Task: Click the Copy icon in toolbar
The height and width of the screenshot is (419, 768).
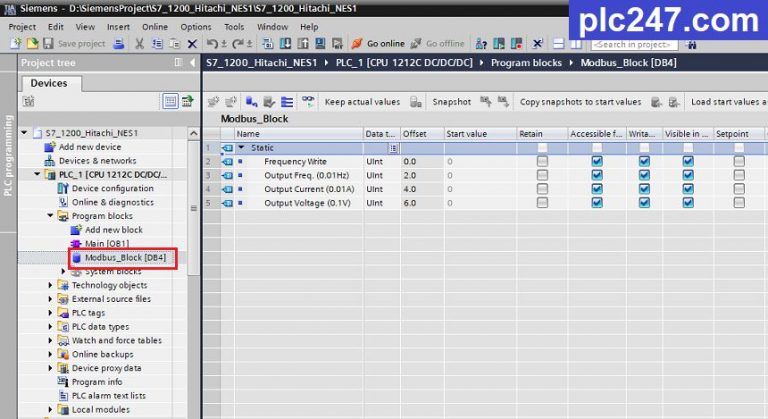Action: pyautogui.click(x=157, y=44)
